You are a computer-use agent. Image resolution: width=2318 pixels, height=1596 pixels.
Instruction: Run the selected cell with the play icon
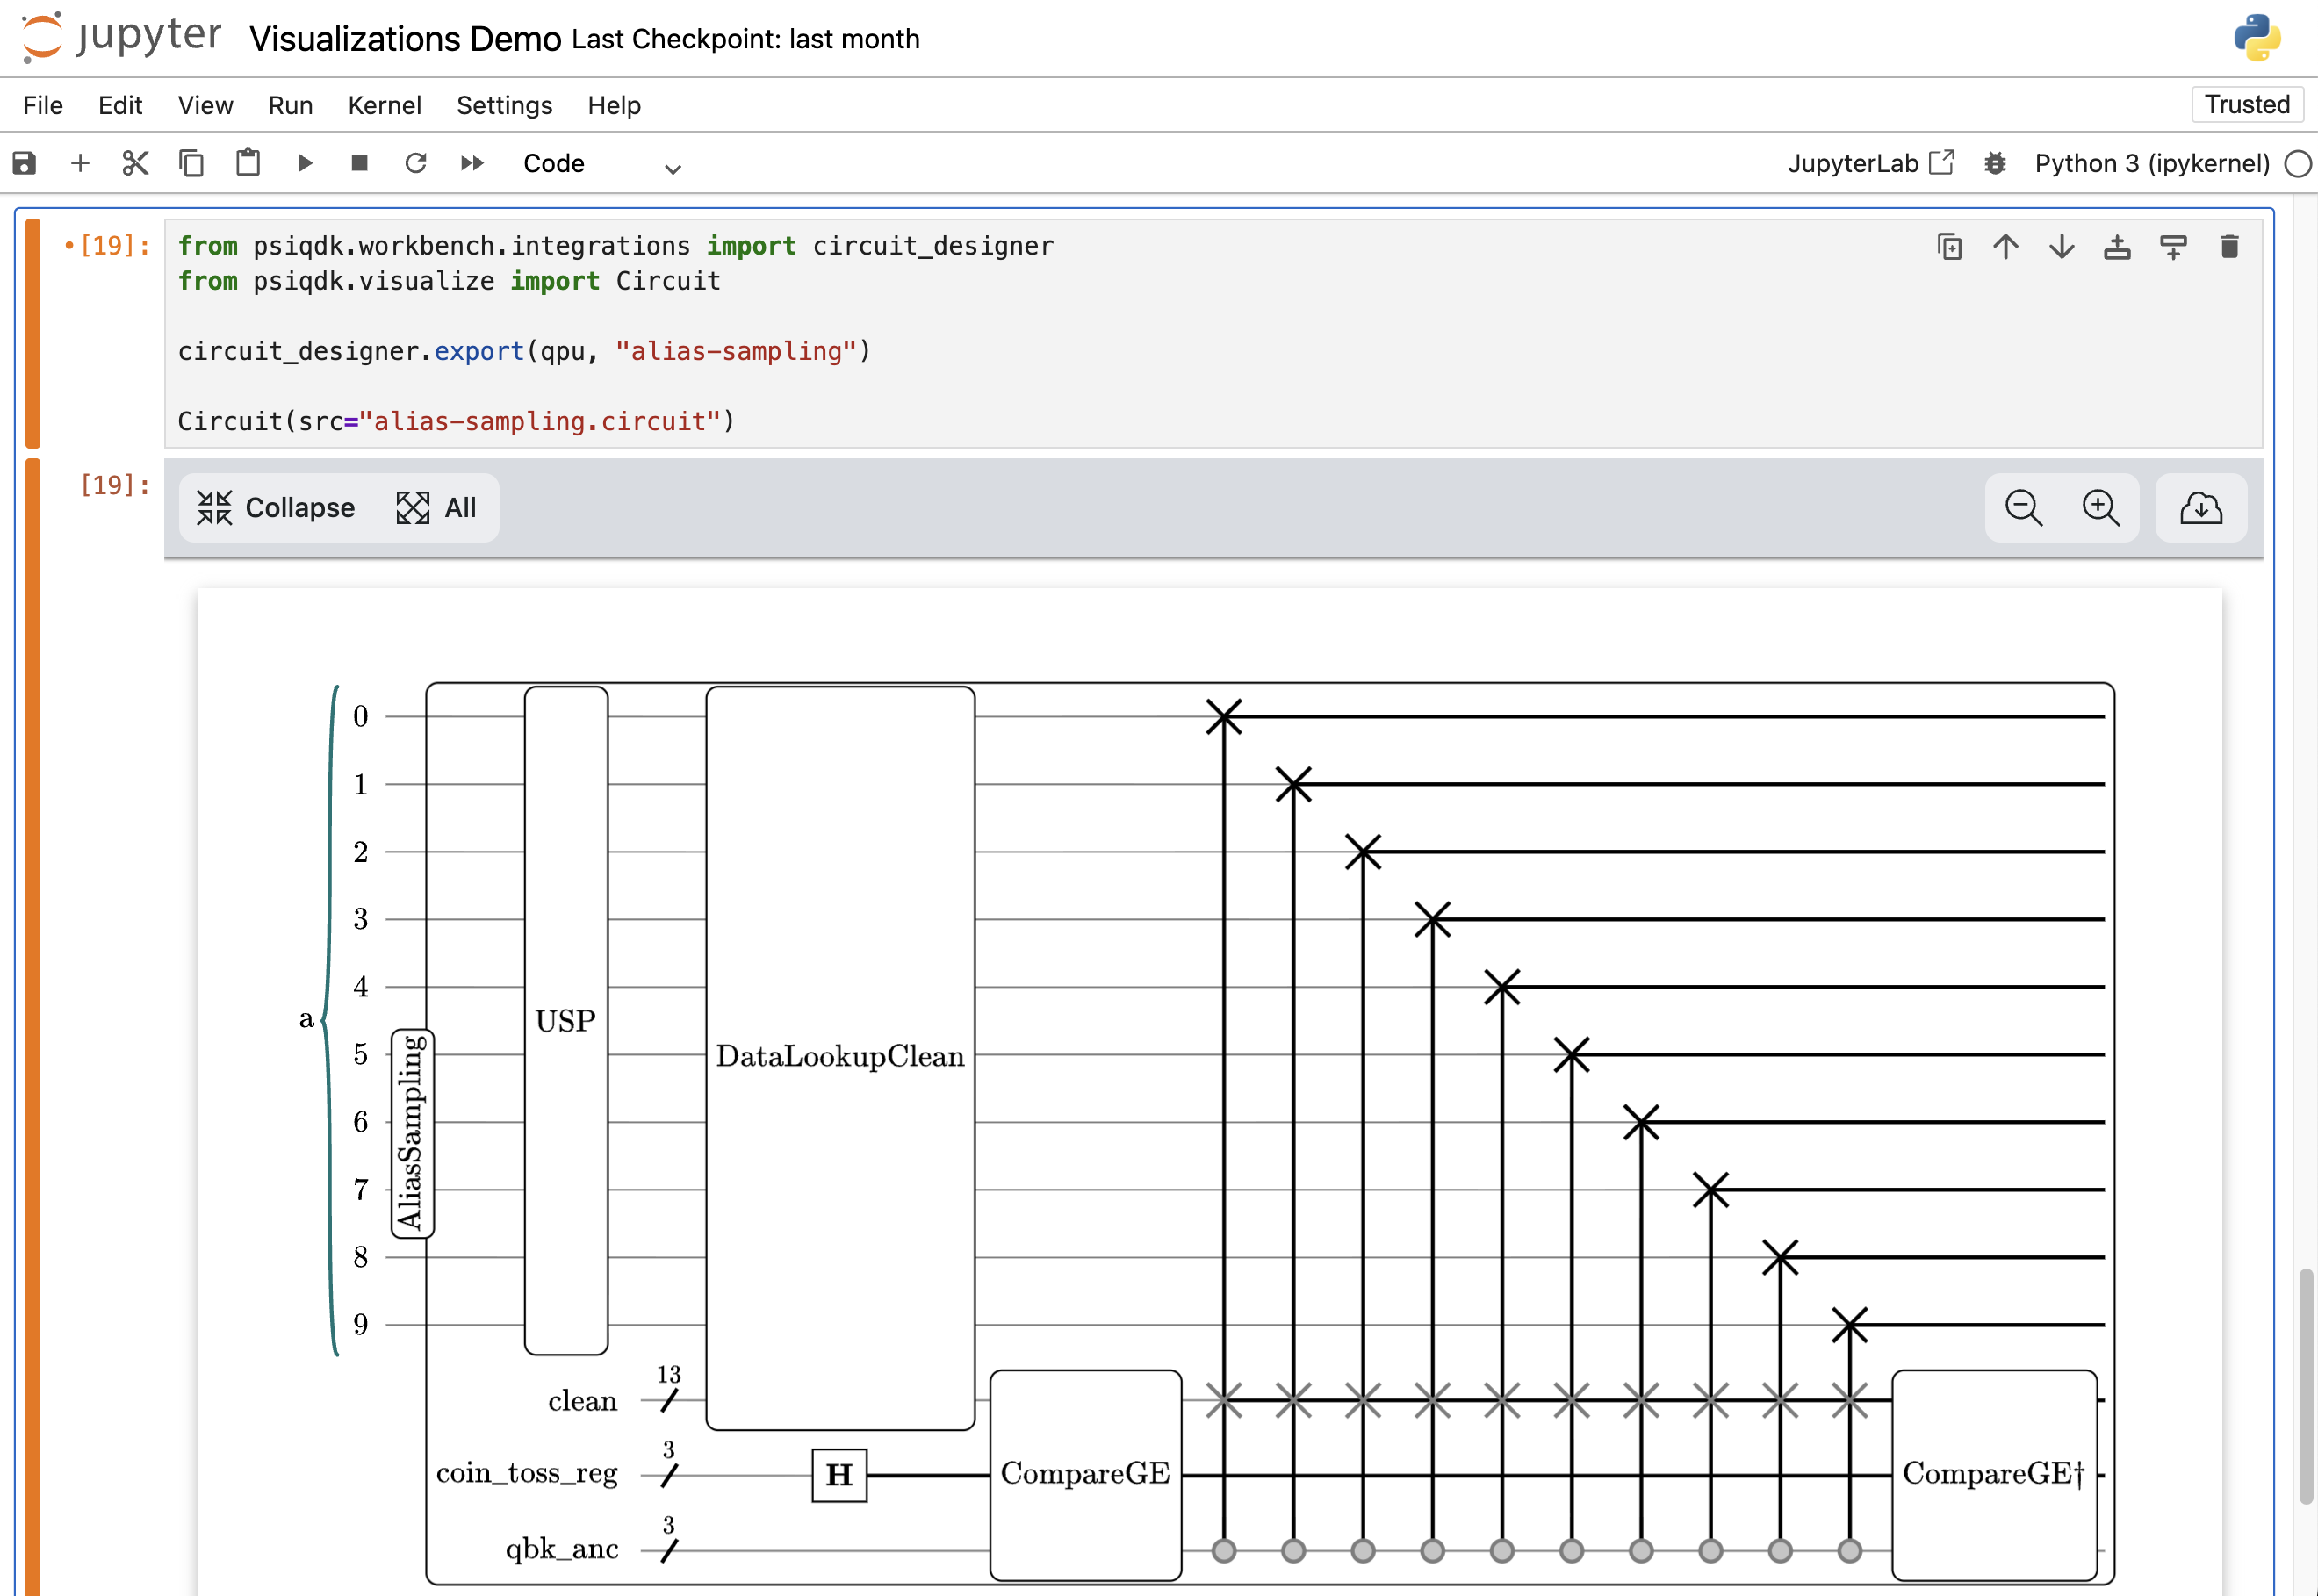pyautogui.click(x=305, y=163)
